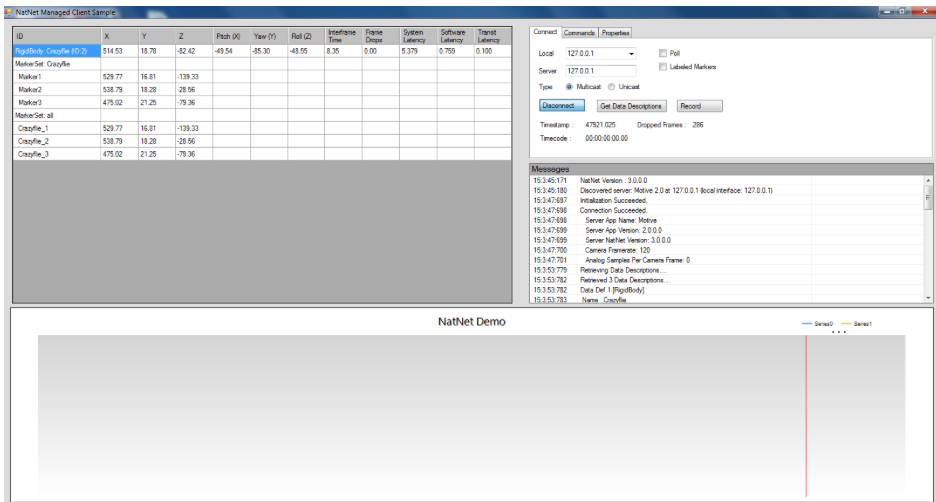The image size is (936, 502).
Task: Choose the Unicast connection type
Action: (x=612, y=87)
